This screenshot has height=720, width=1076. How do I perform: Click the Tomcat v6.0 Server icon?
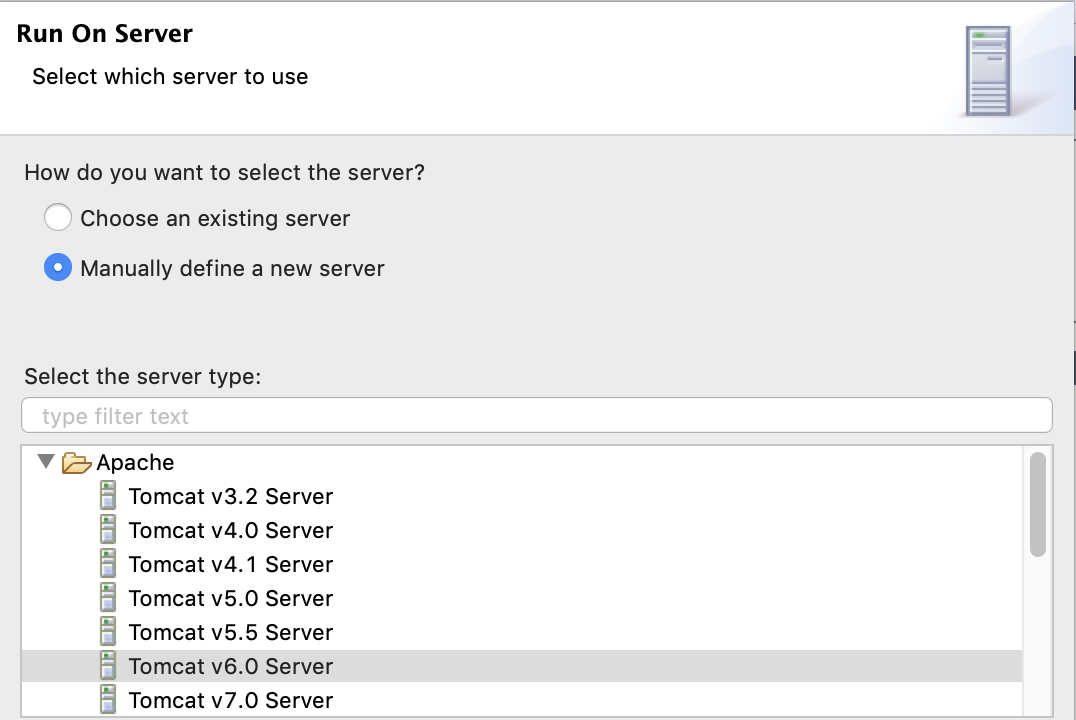click(108, 665)
